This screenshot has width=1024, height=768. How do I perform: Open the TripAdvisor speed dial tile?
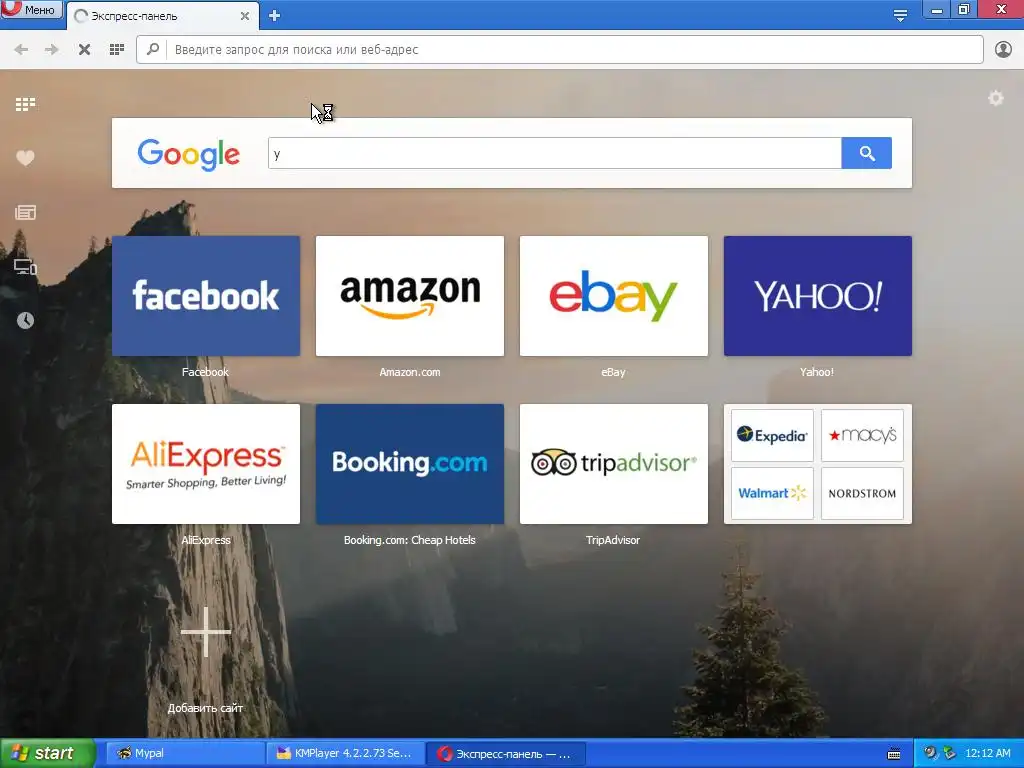pos(613,464)
